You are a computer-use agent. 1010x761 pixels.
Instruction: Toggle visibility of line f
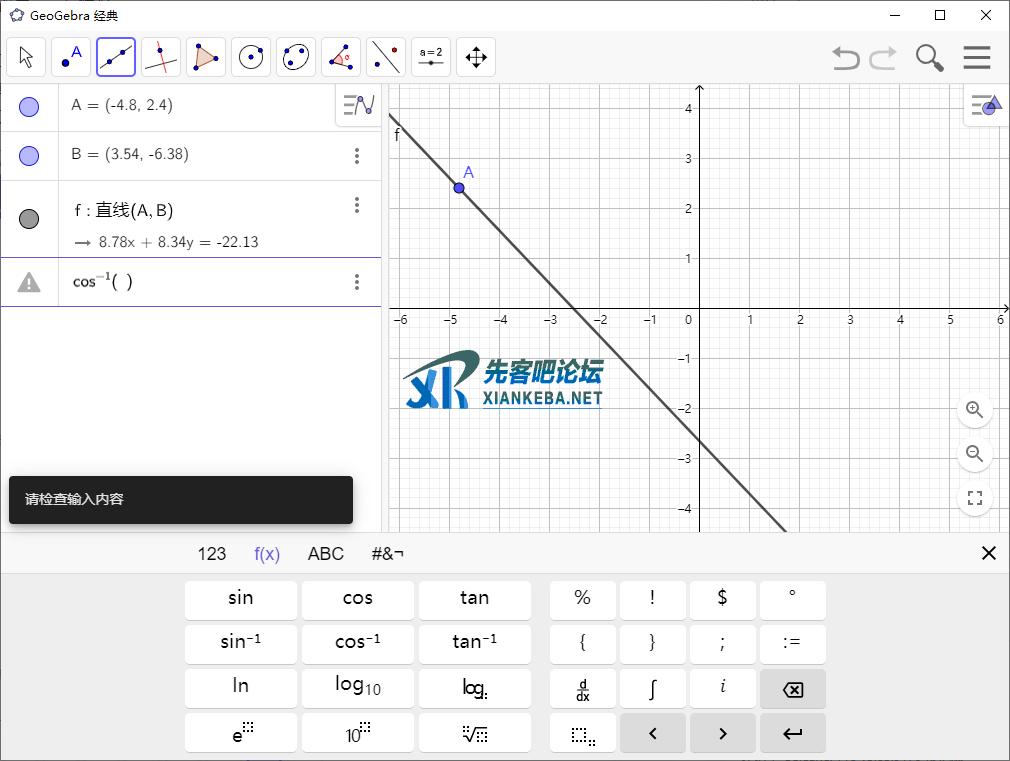tap(29, 219)
